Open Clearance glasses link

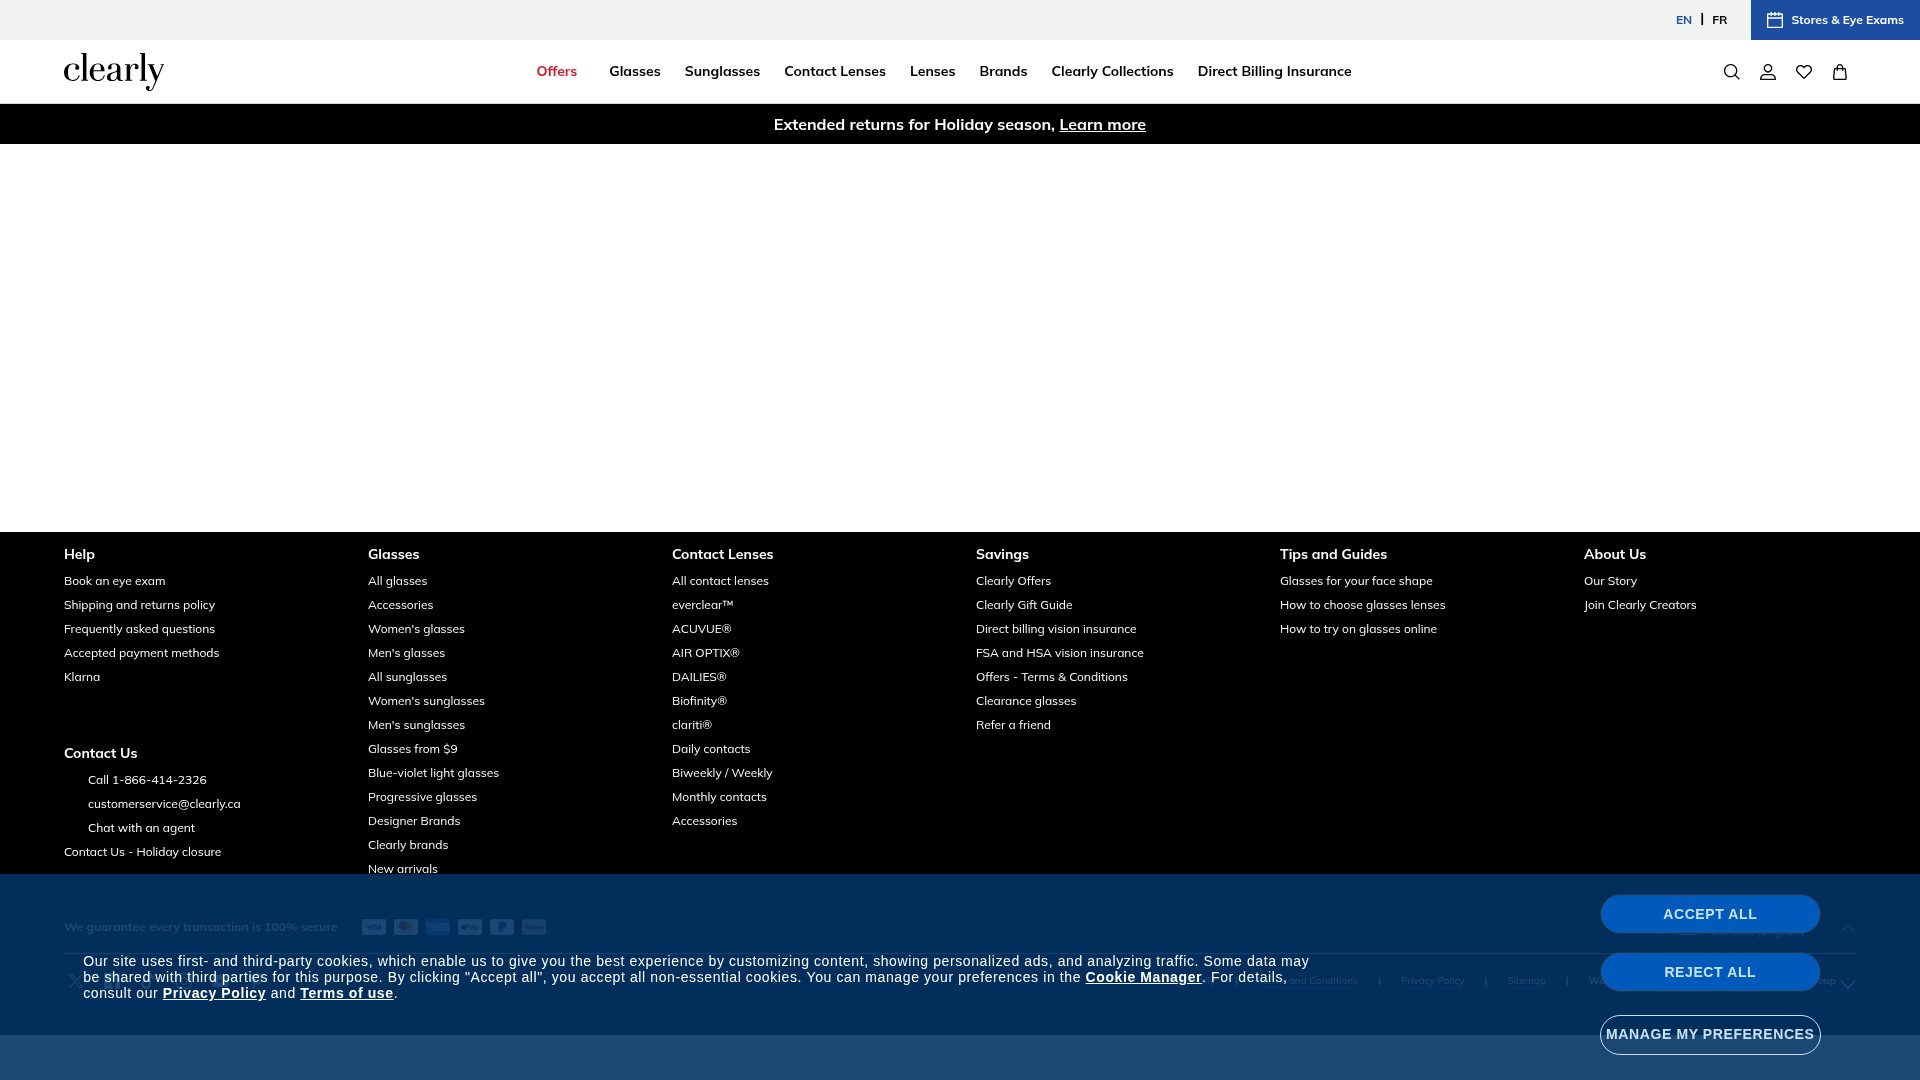(1026, 701)
